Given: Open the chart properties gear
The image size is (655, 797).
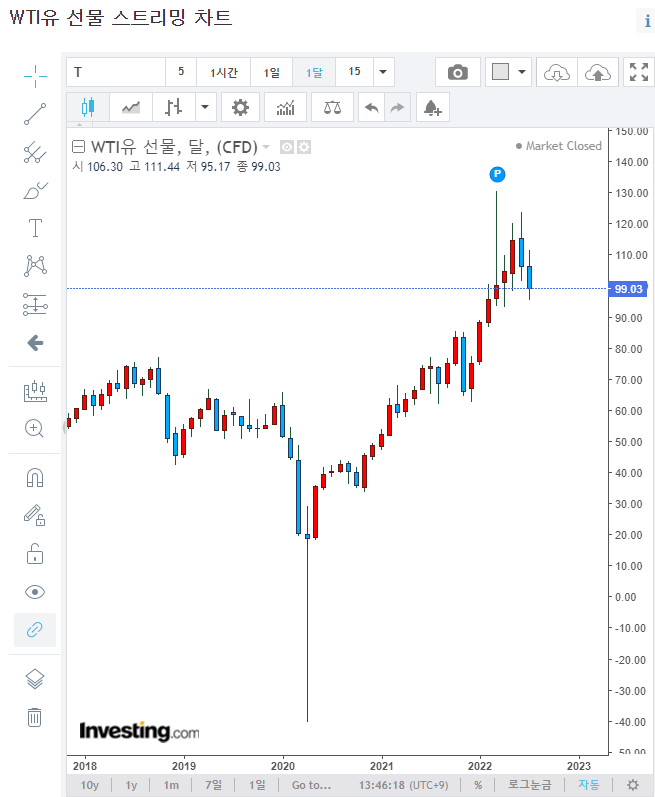Looking at the screenshot, I should (240, 107).
